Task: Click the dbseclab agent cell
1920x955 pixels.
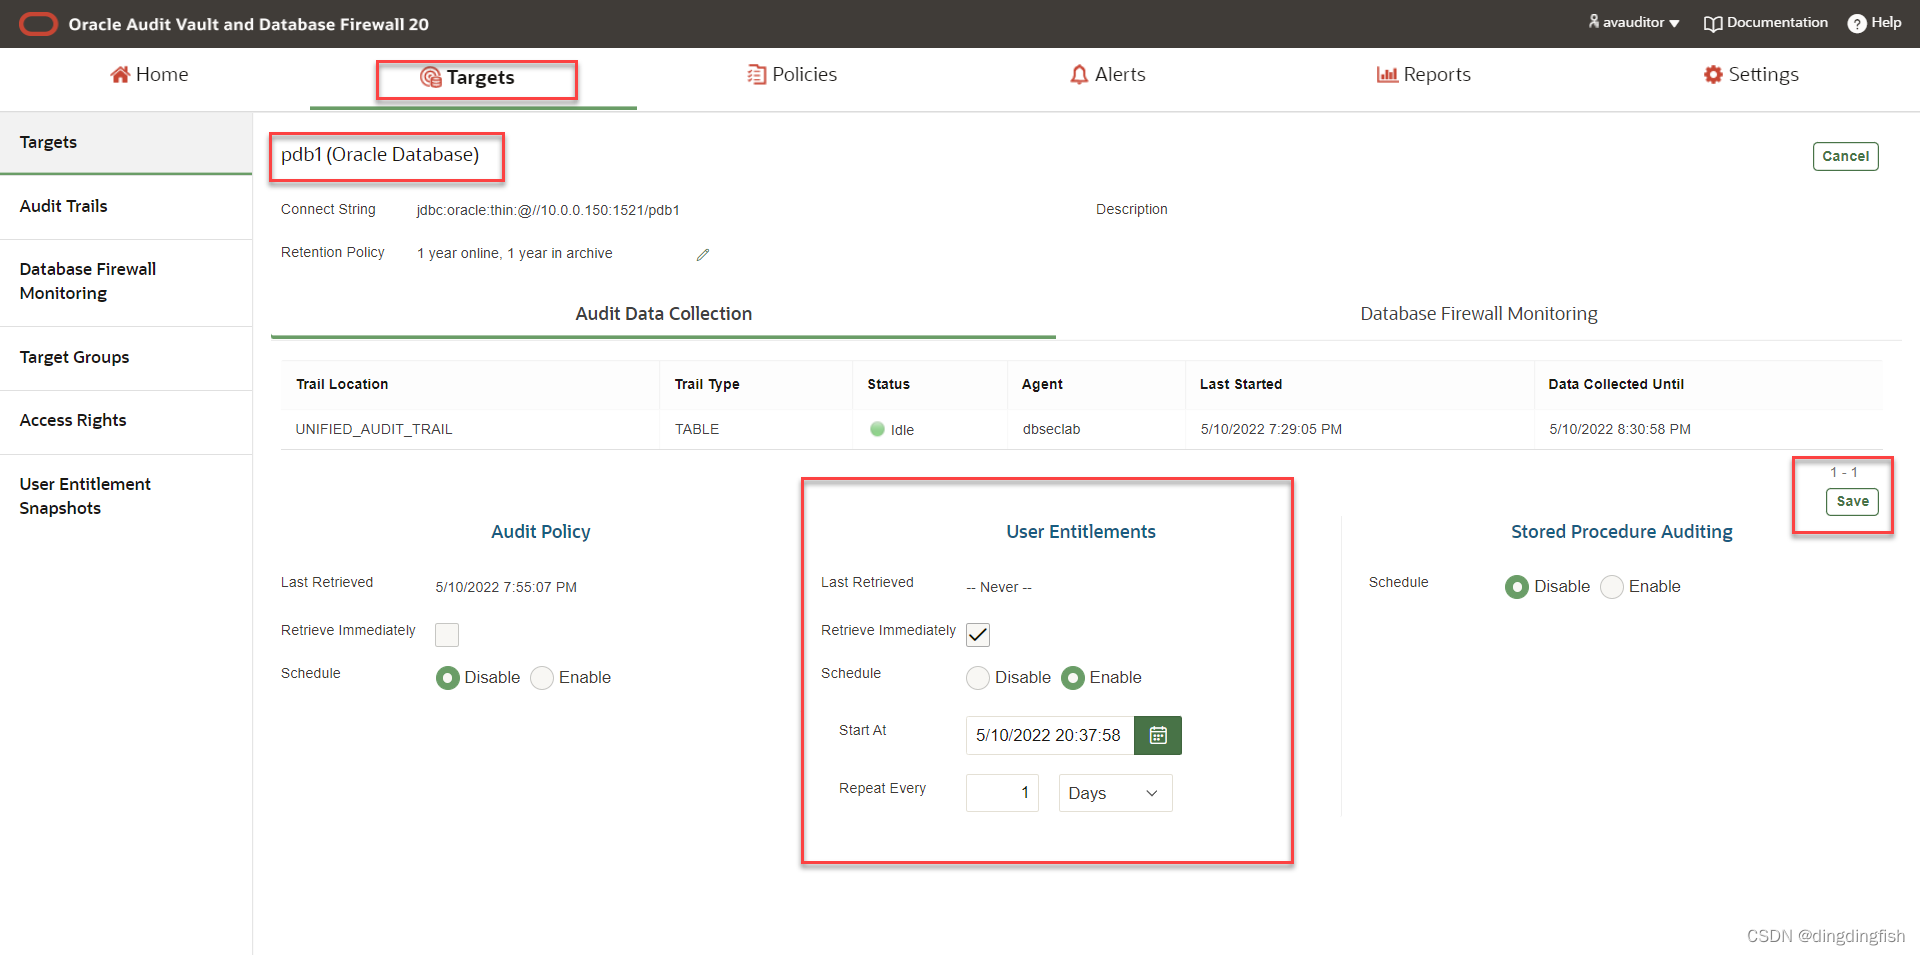Action: [1051, 430]
